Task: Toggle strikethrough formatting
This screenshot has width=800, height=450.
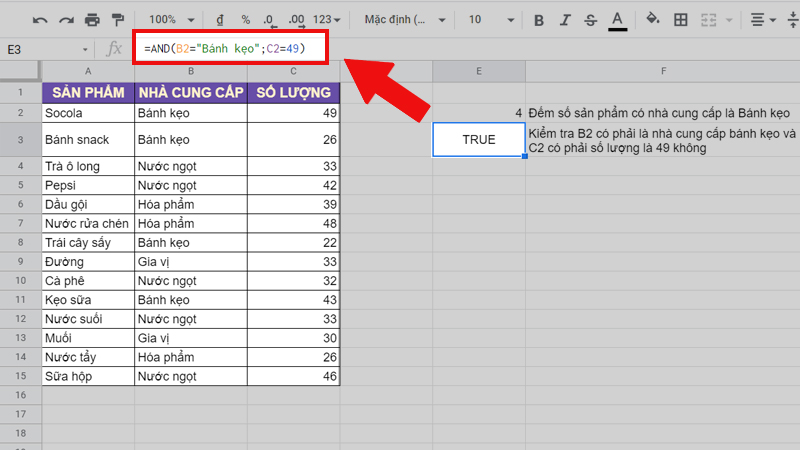Action: point(591,20)
